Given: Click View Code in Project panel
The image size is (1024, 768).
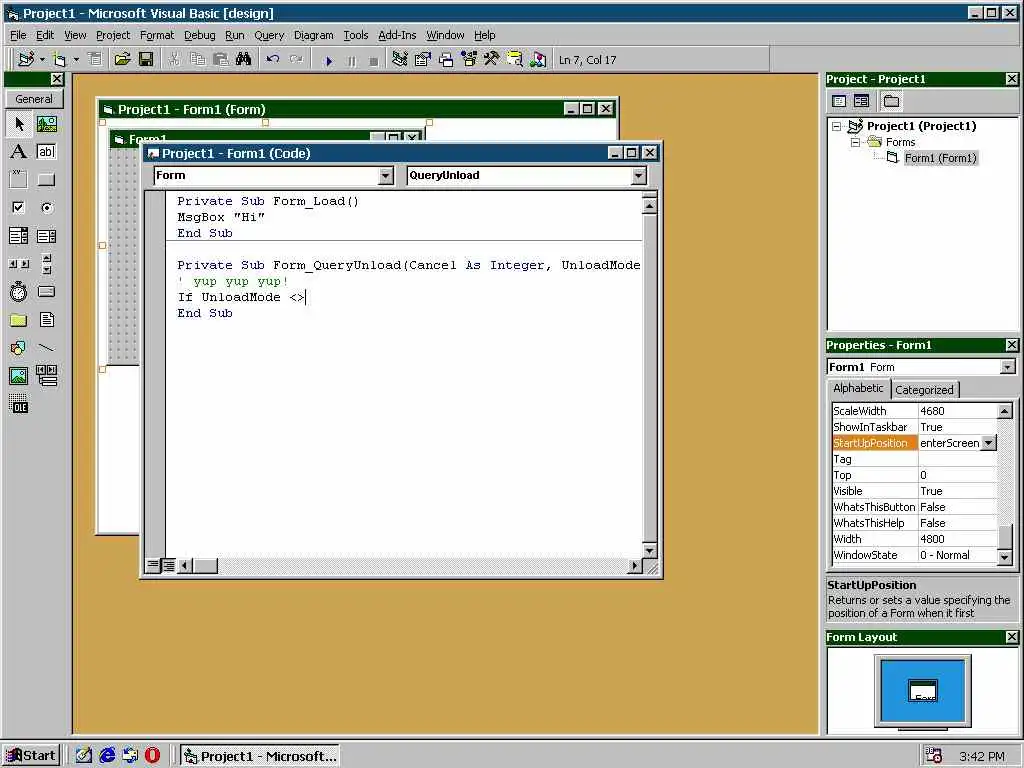Looking at the screenshot, I should (x=839, y=101).
